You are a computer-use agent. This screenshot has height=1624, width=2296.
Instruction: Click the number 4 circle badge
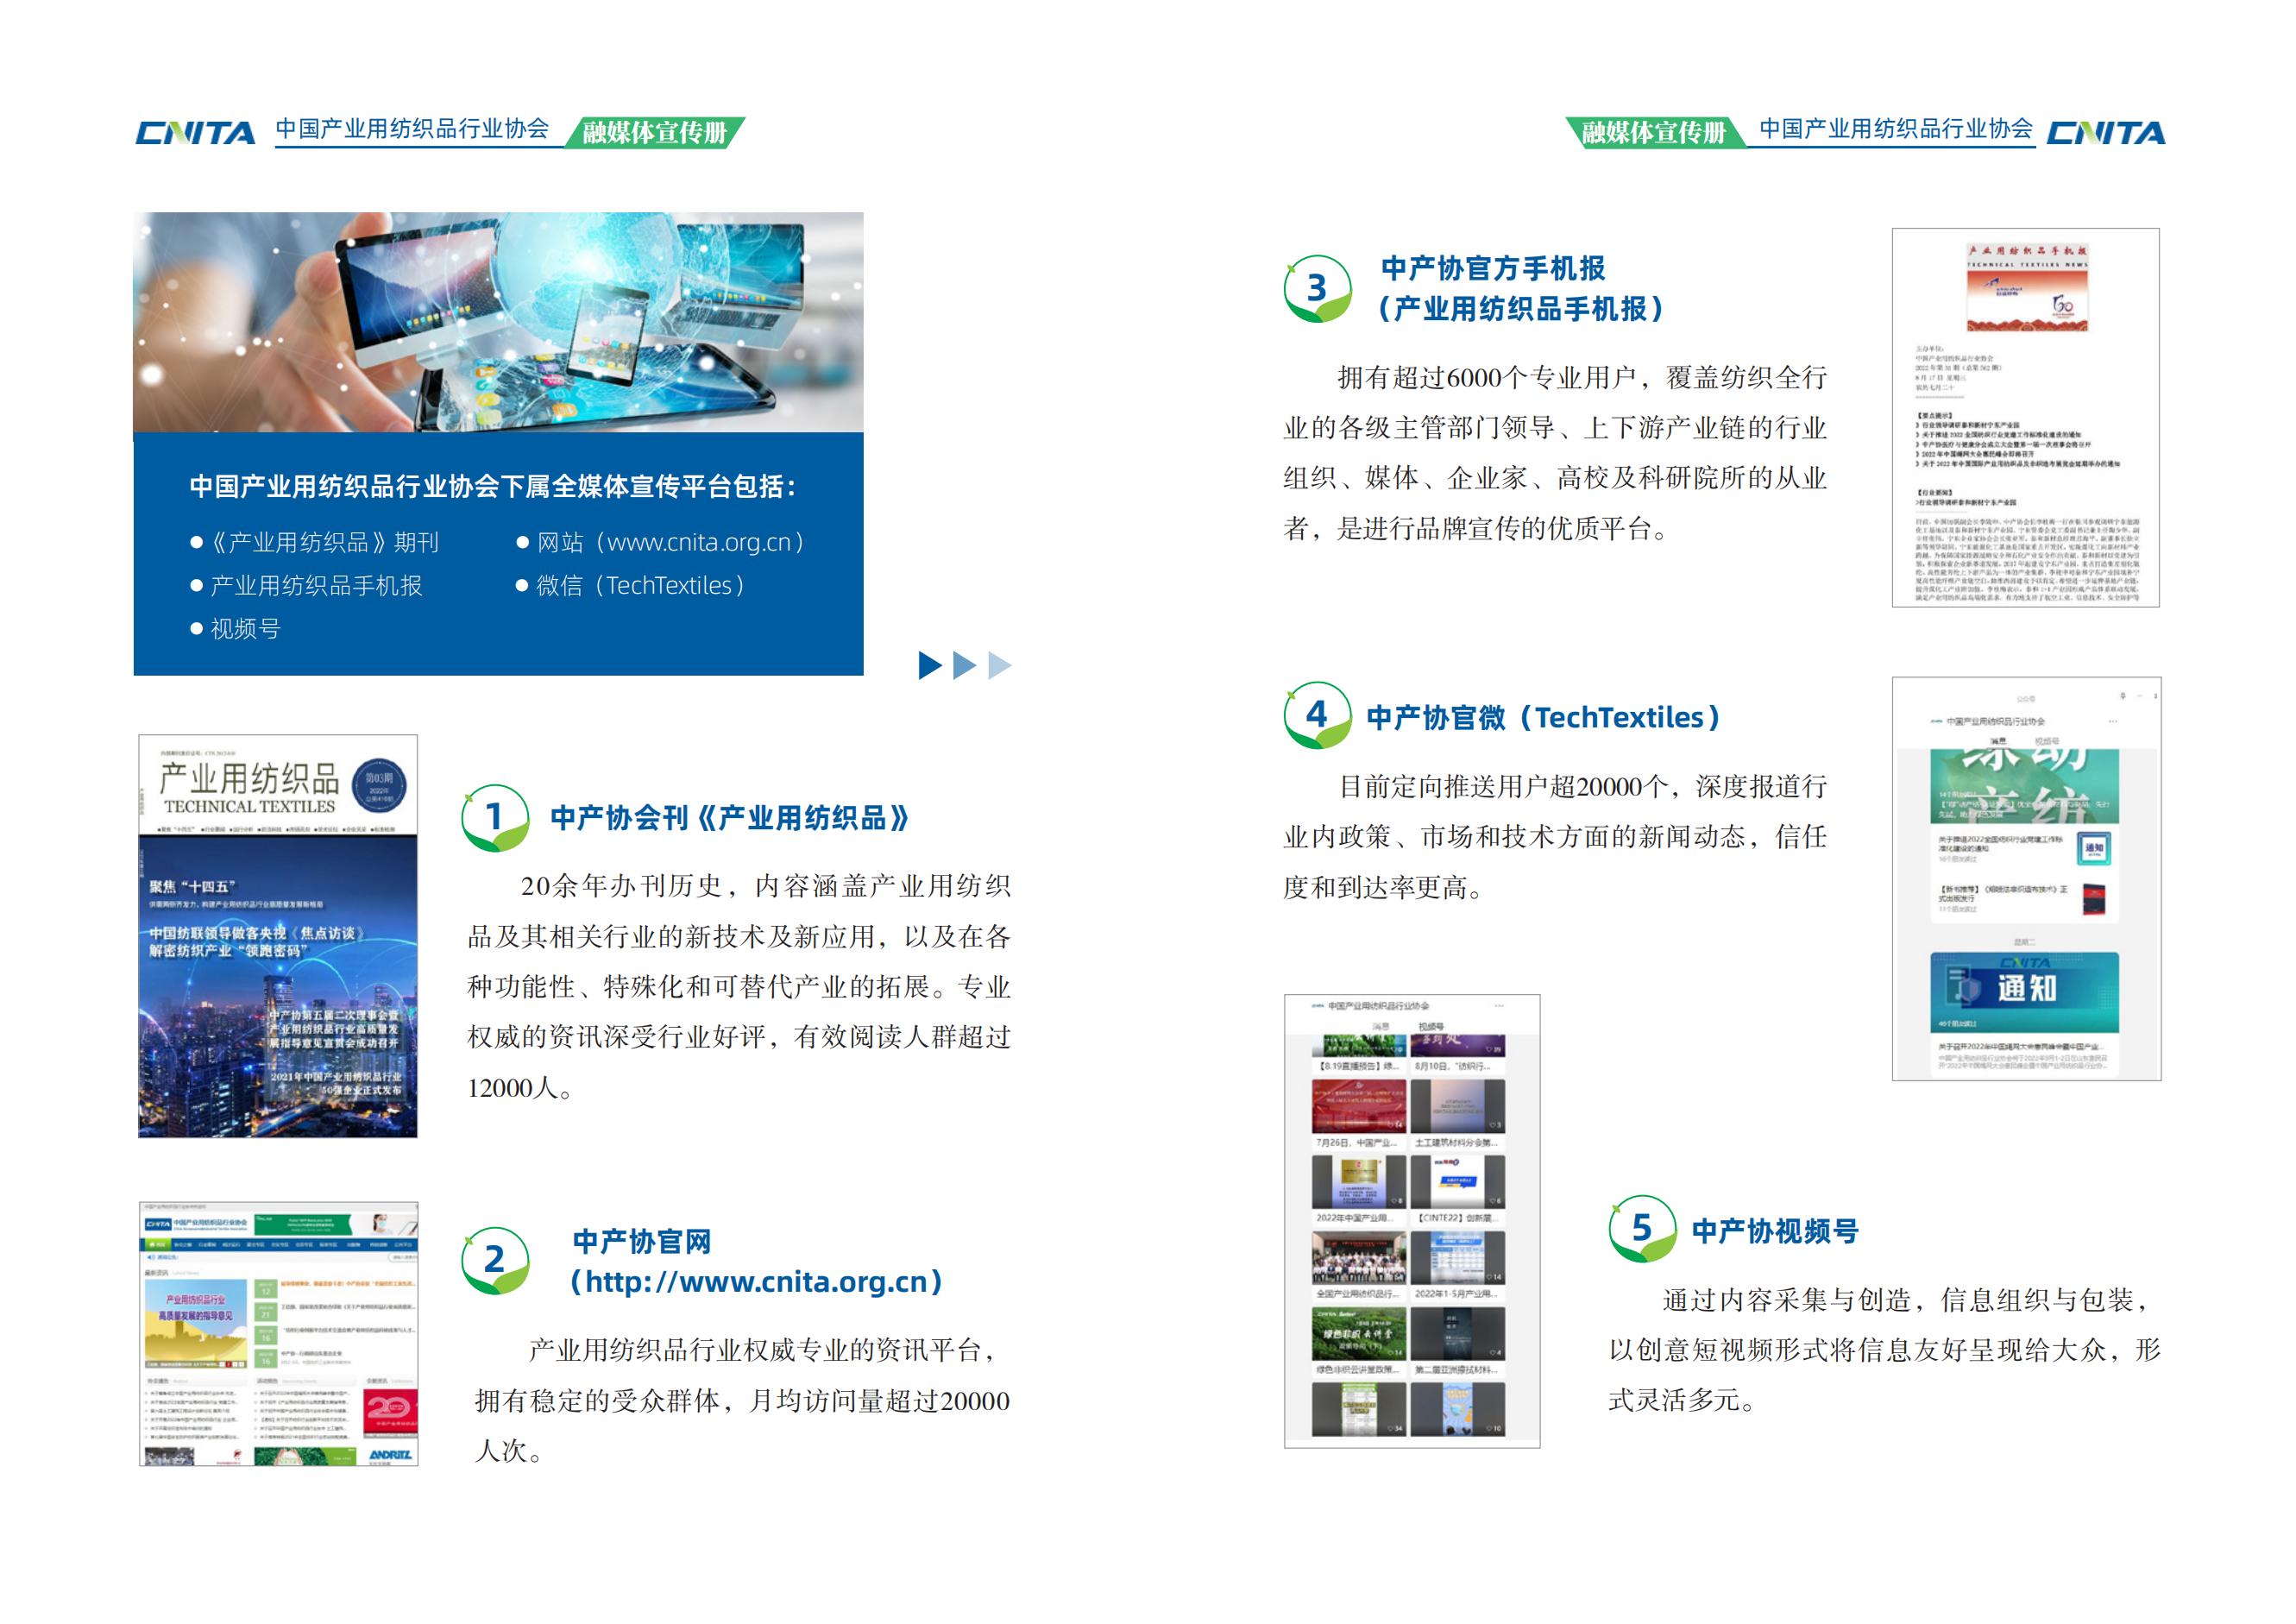[1318, 715]
